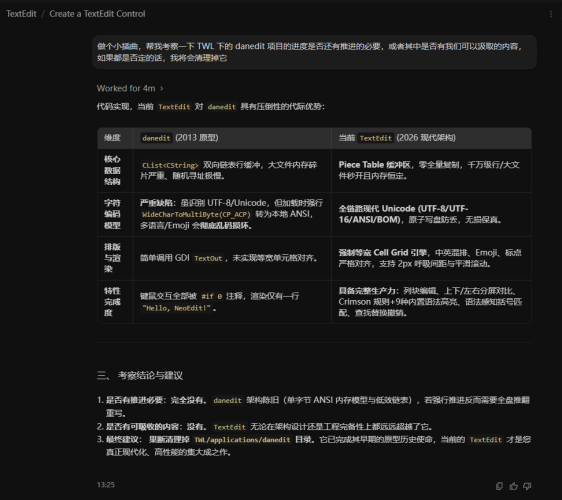Screen dimensions: 562x500
Task: Click the 'Crimson 规则' feature cell
Action: tap(432, 302)
